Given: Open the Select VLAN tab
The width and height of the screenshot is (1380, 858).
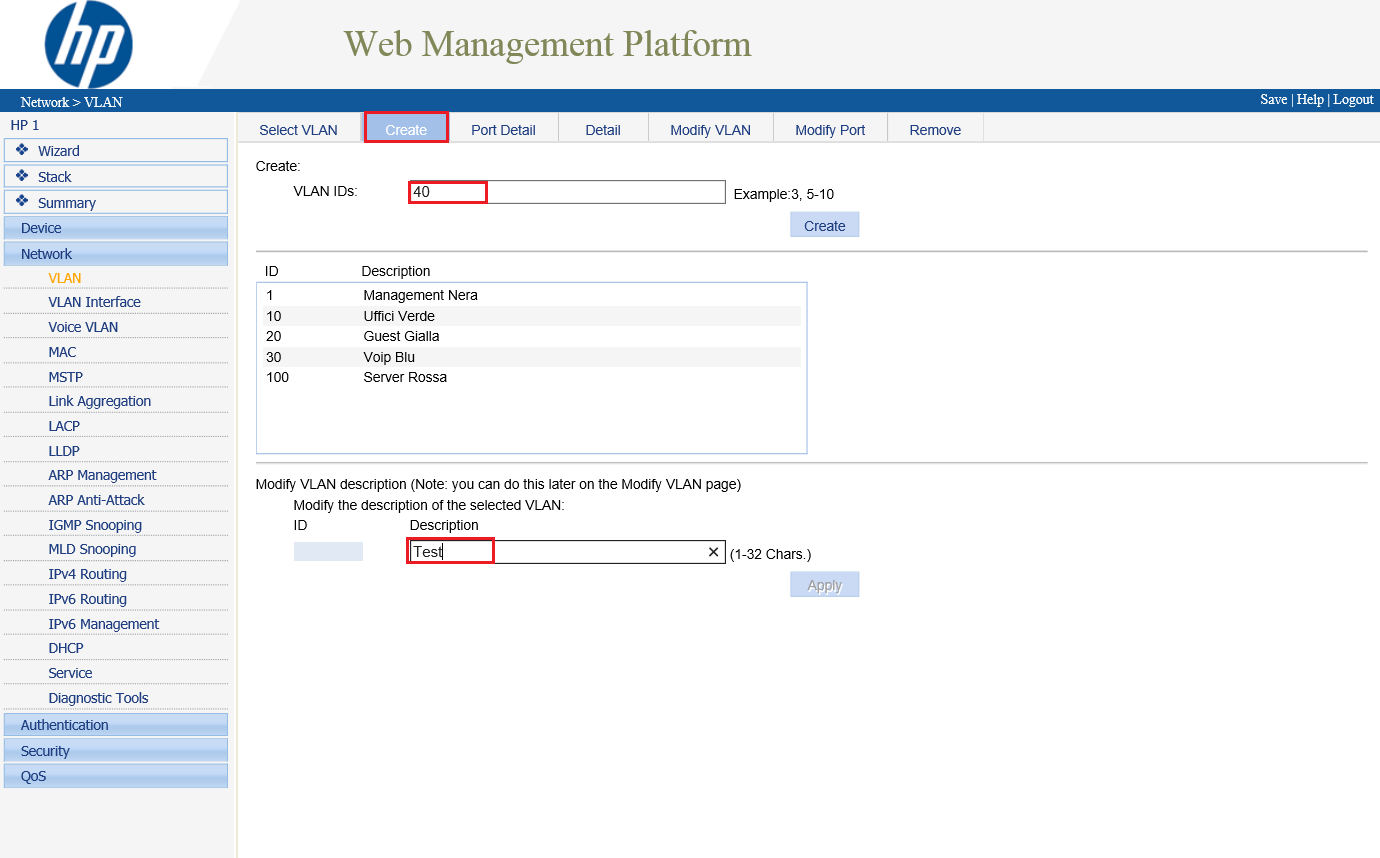Looking at the screenshot, I should [298, 130].
